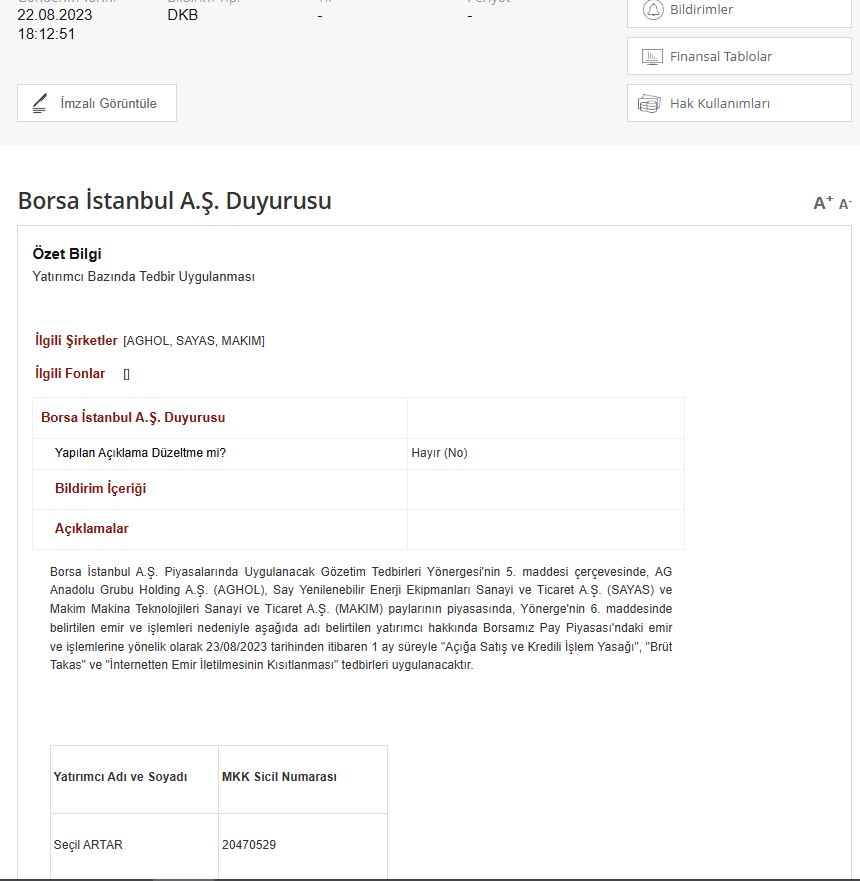Click the DKB notification type value

[x=183, y=15]
